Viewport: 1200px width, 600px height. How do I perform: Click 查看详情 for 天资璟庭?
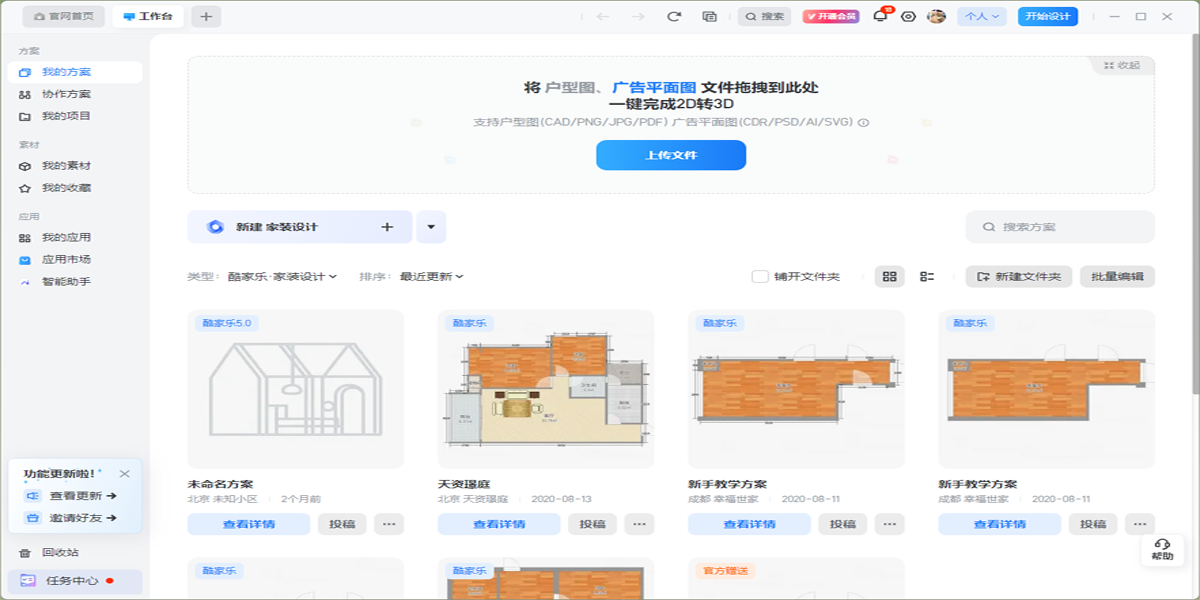[499, 524]
